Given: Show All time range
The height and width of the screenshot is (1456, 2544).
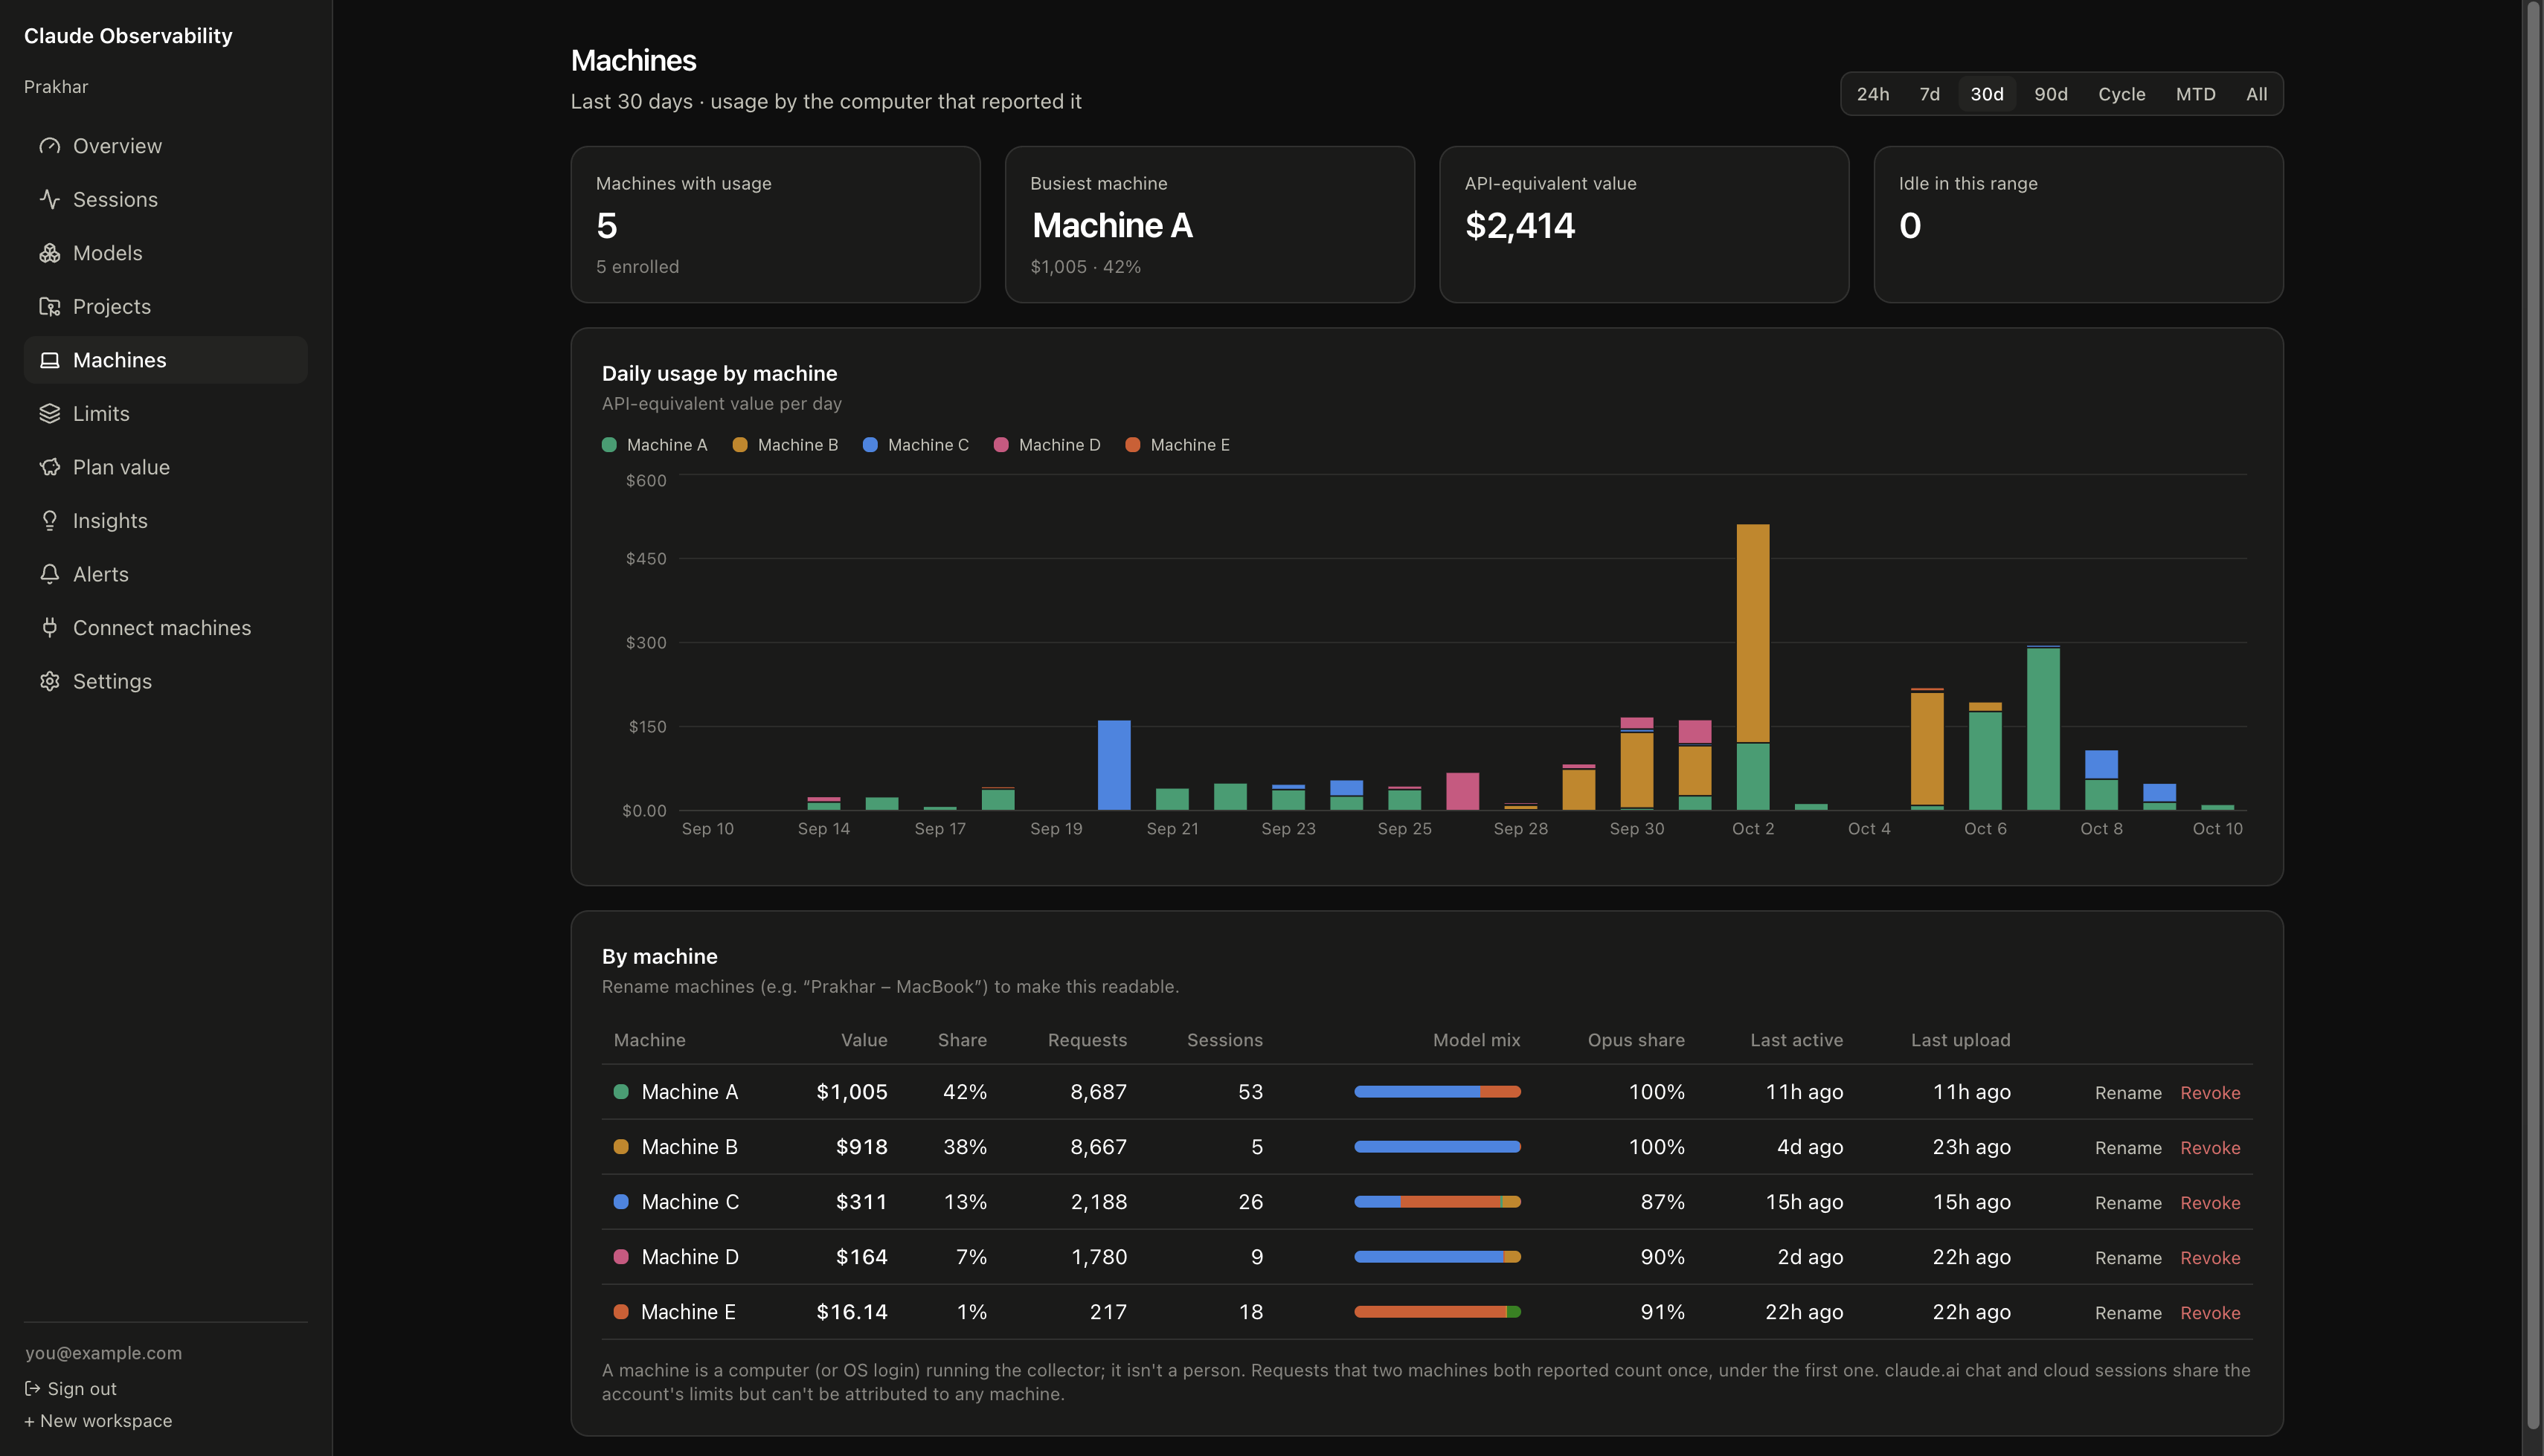Looking at the screenshot, I should 2256,94.
